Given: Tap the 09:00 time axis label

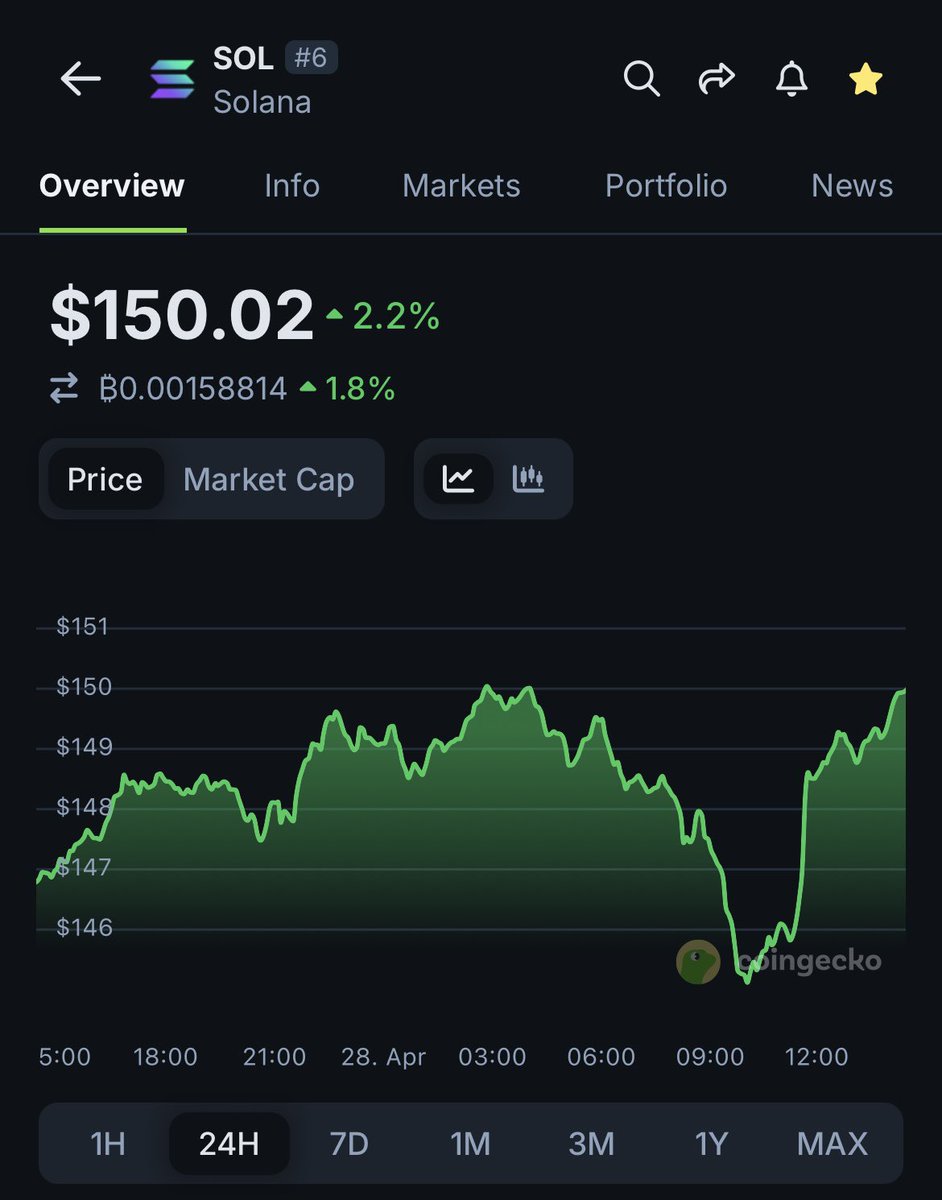Looking at the screenshot, I should click(x=711, y=1057).
